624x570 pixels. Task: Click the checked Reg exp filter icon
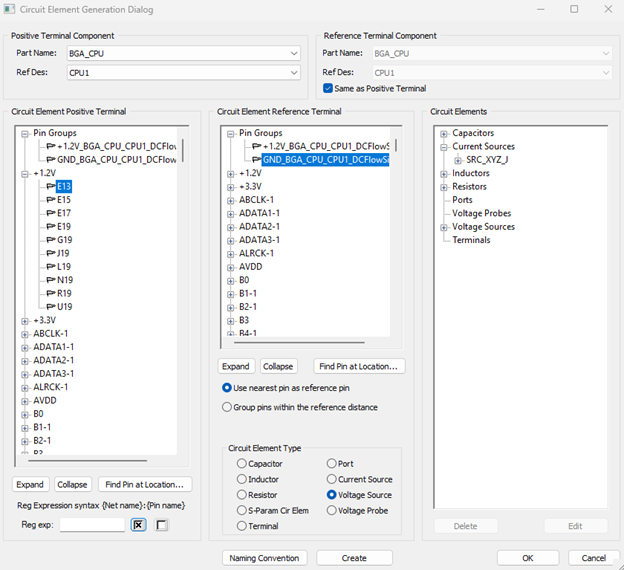tap(139, 525)
